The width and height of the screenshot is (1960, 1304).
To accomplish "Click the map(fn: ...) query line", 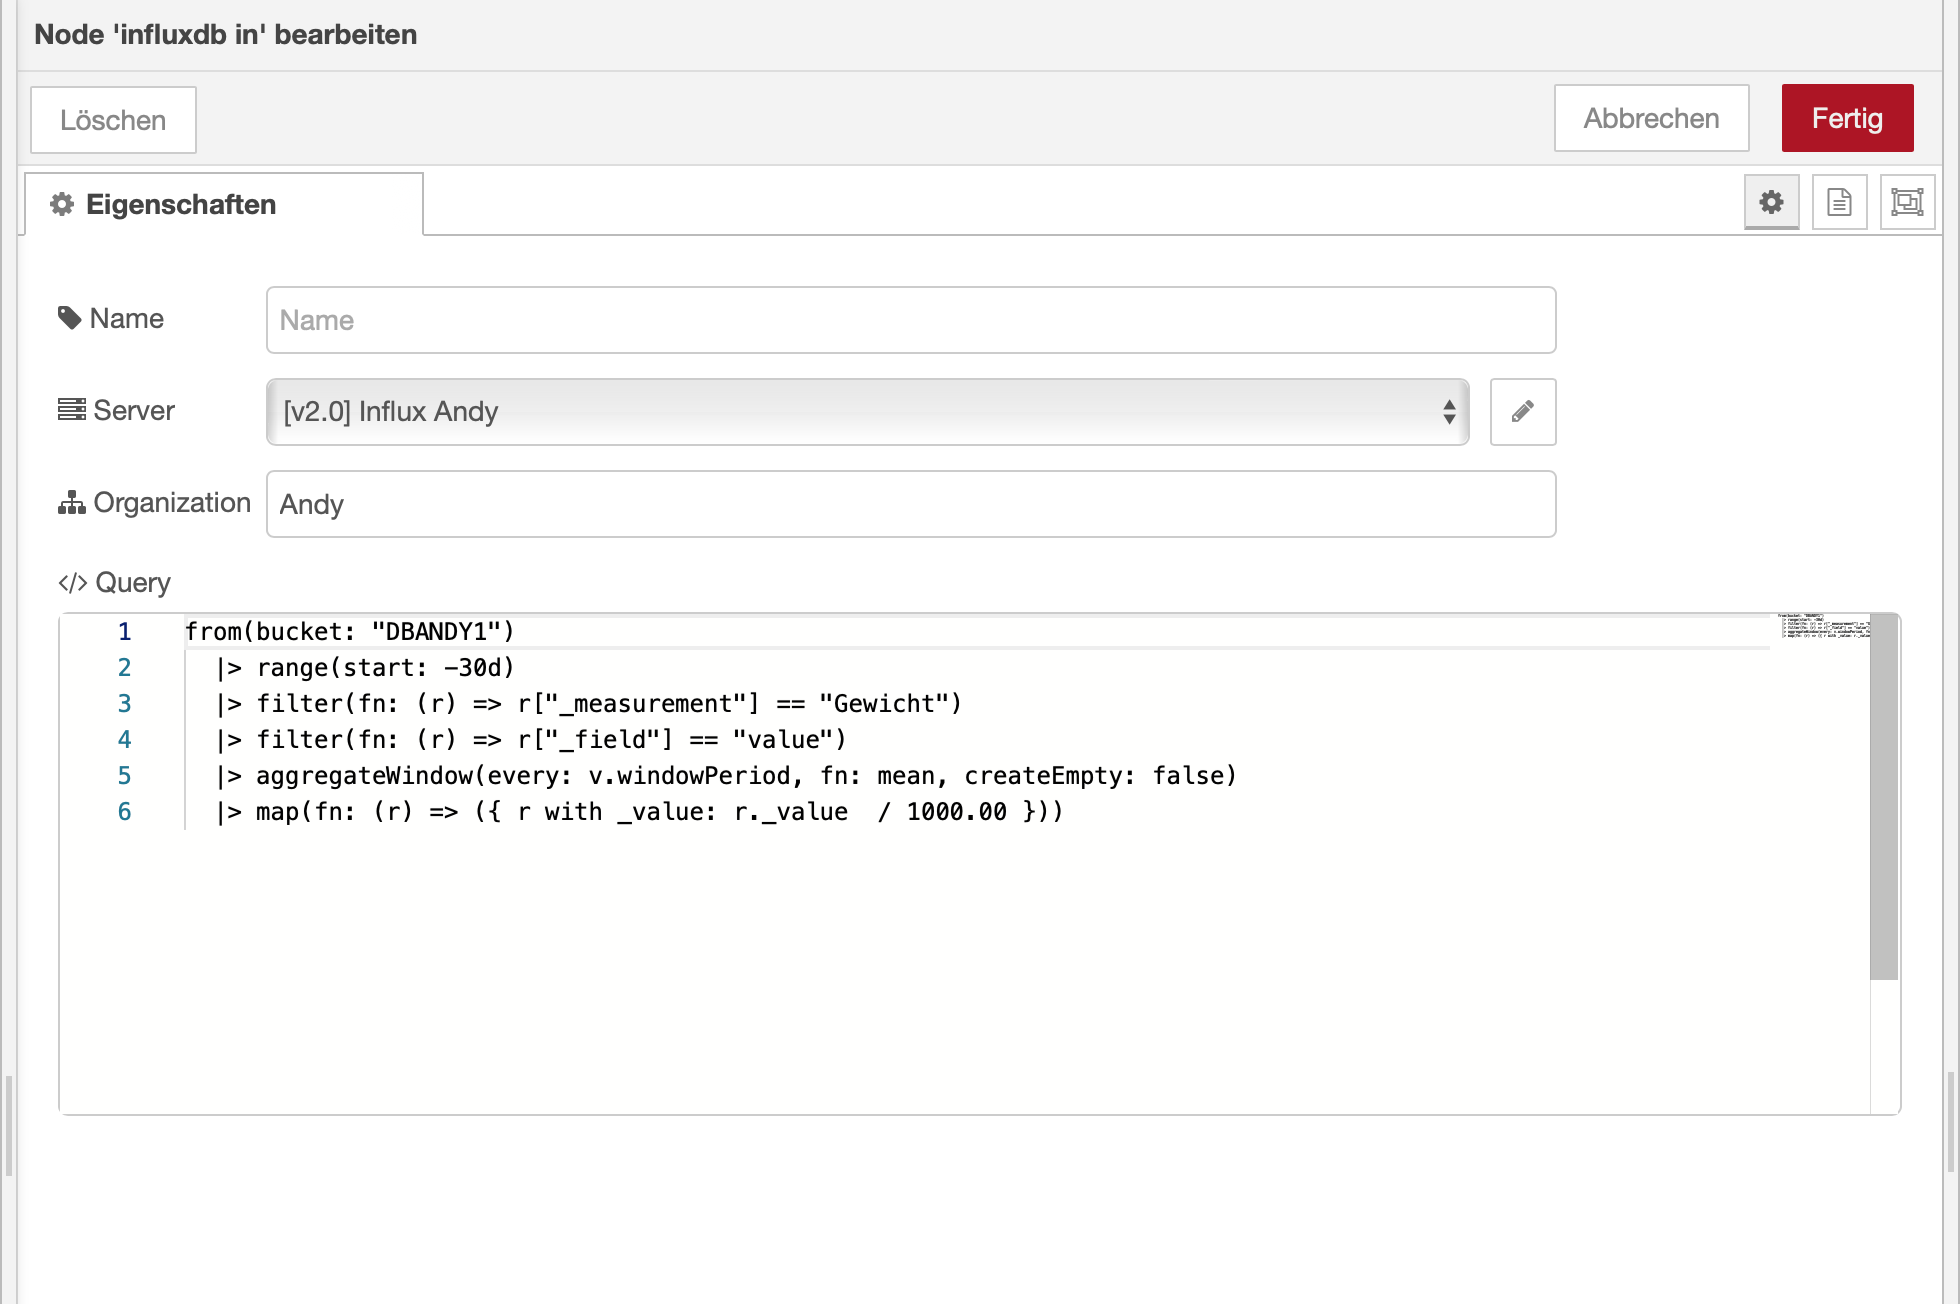I will 640,811.
